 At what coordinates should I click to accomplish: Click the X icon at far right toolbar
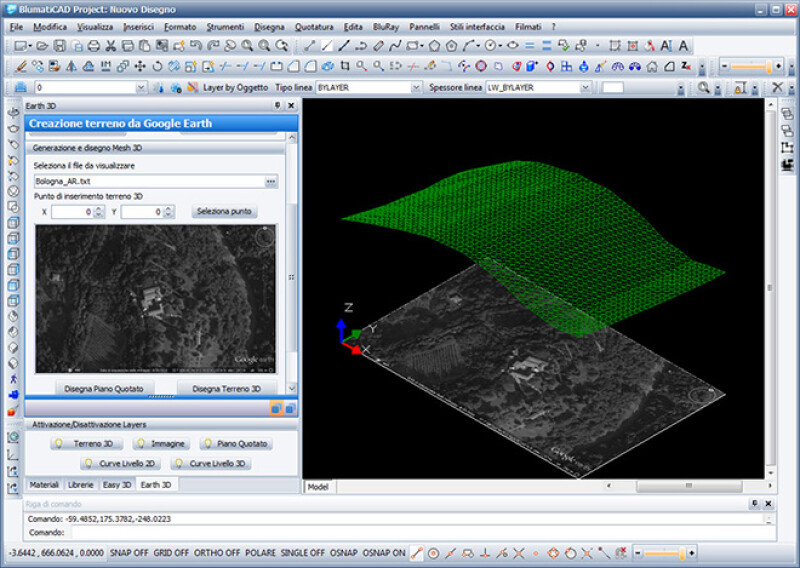tap(777, 88)
